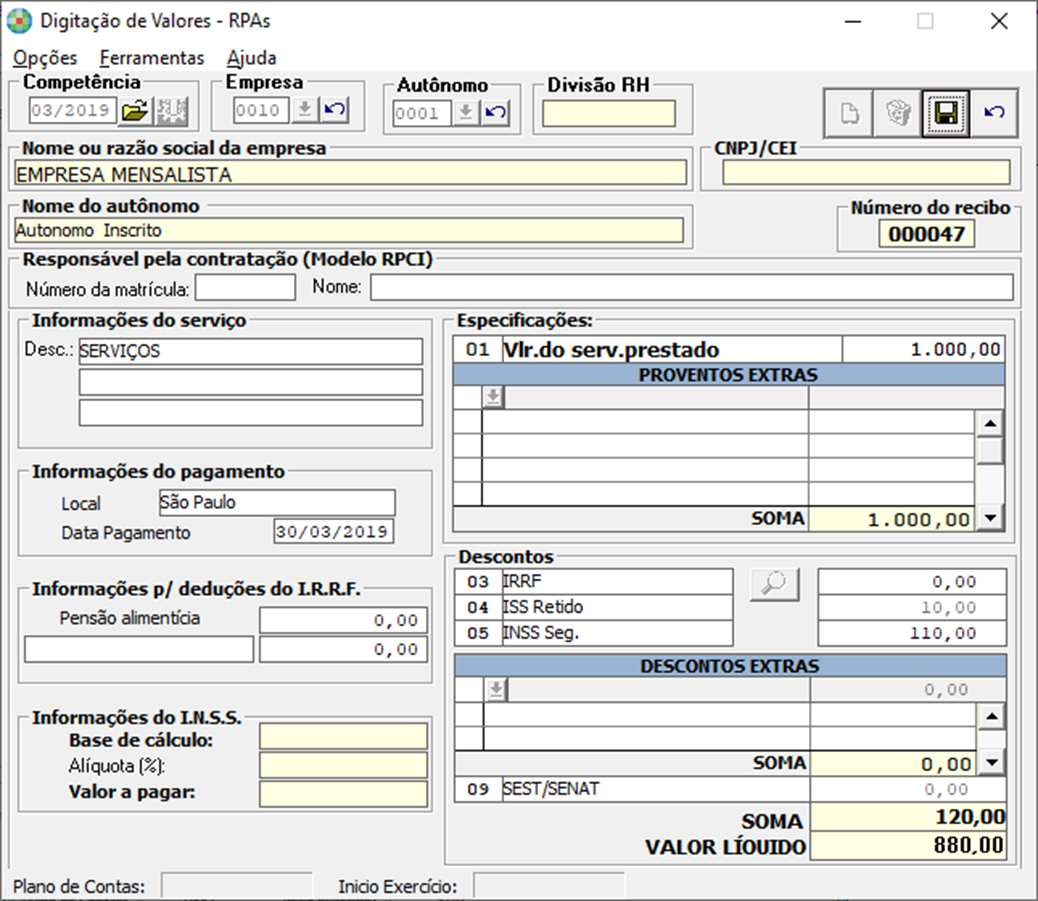Click the Plano de Contas field
The height and width of the screenshot is (901, 1038).
237,886
